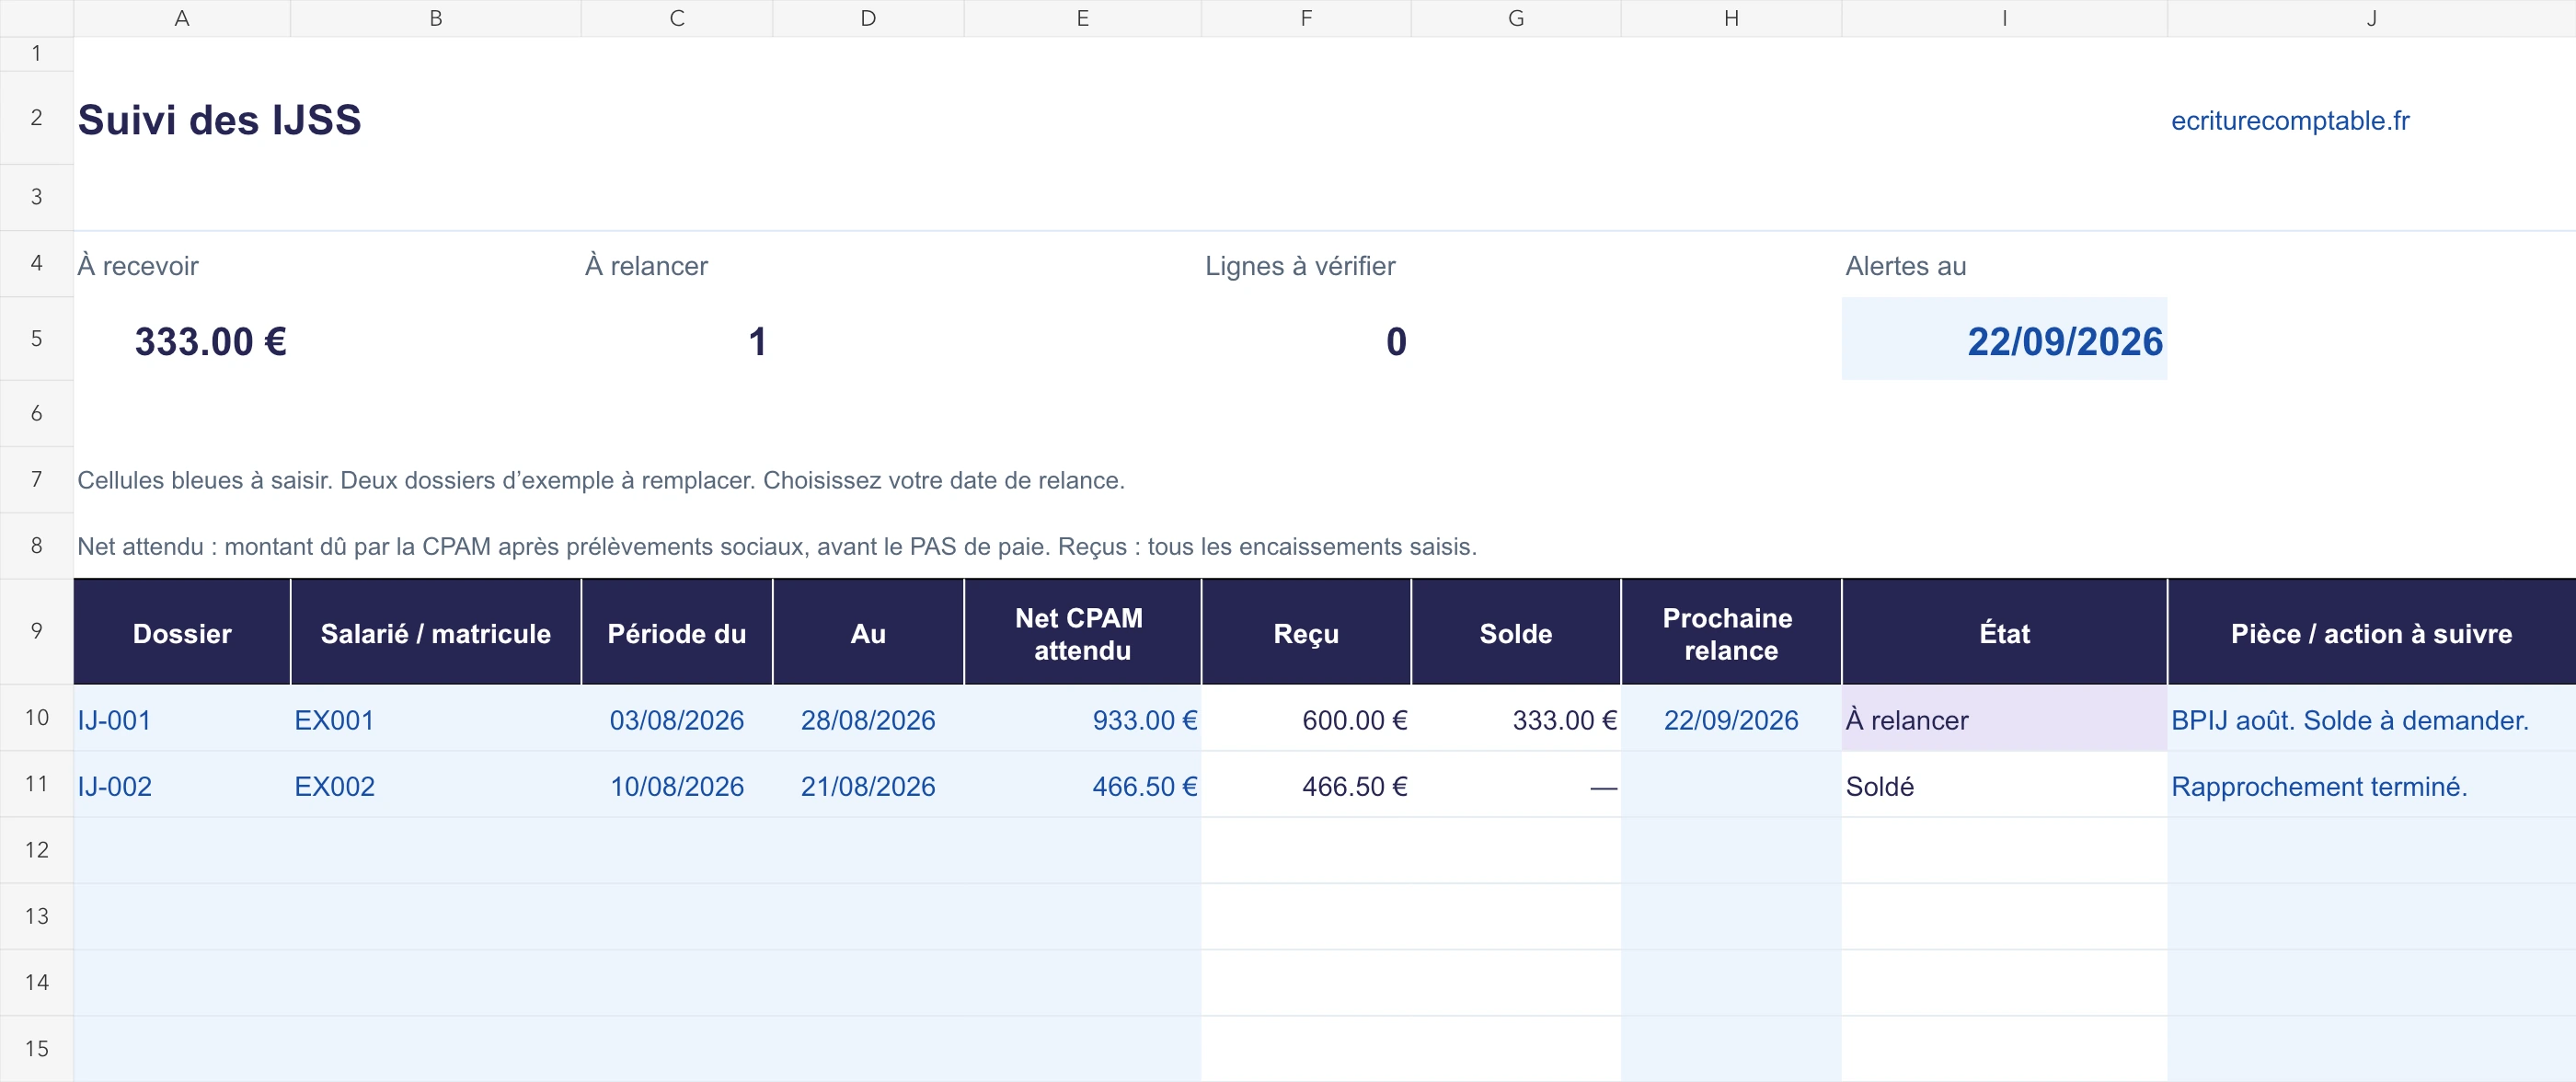Click dossier cell IJ-001

coord(182,719)
